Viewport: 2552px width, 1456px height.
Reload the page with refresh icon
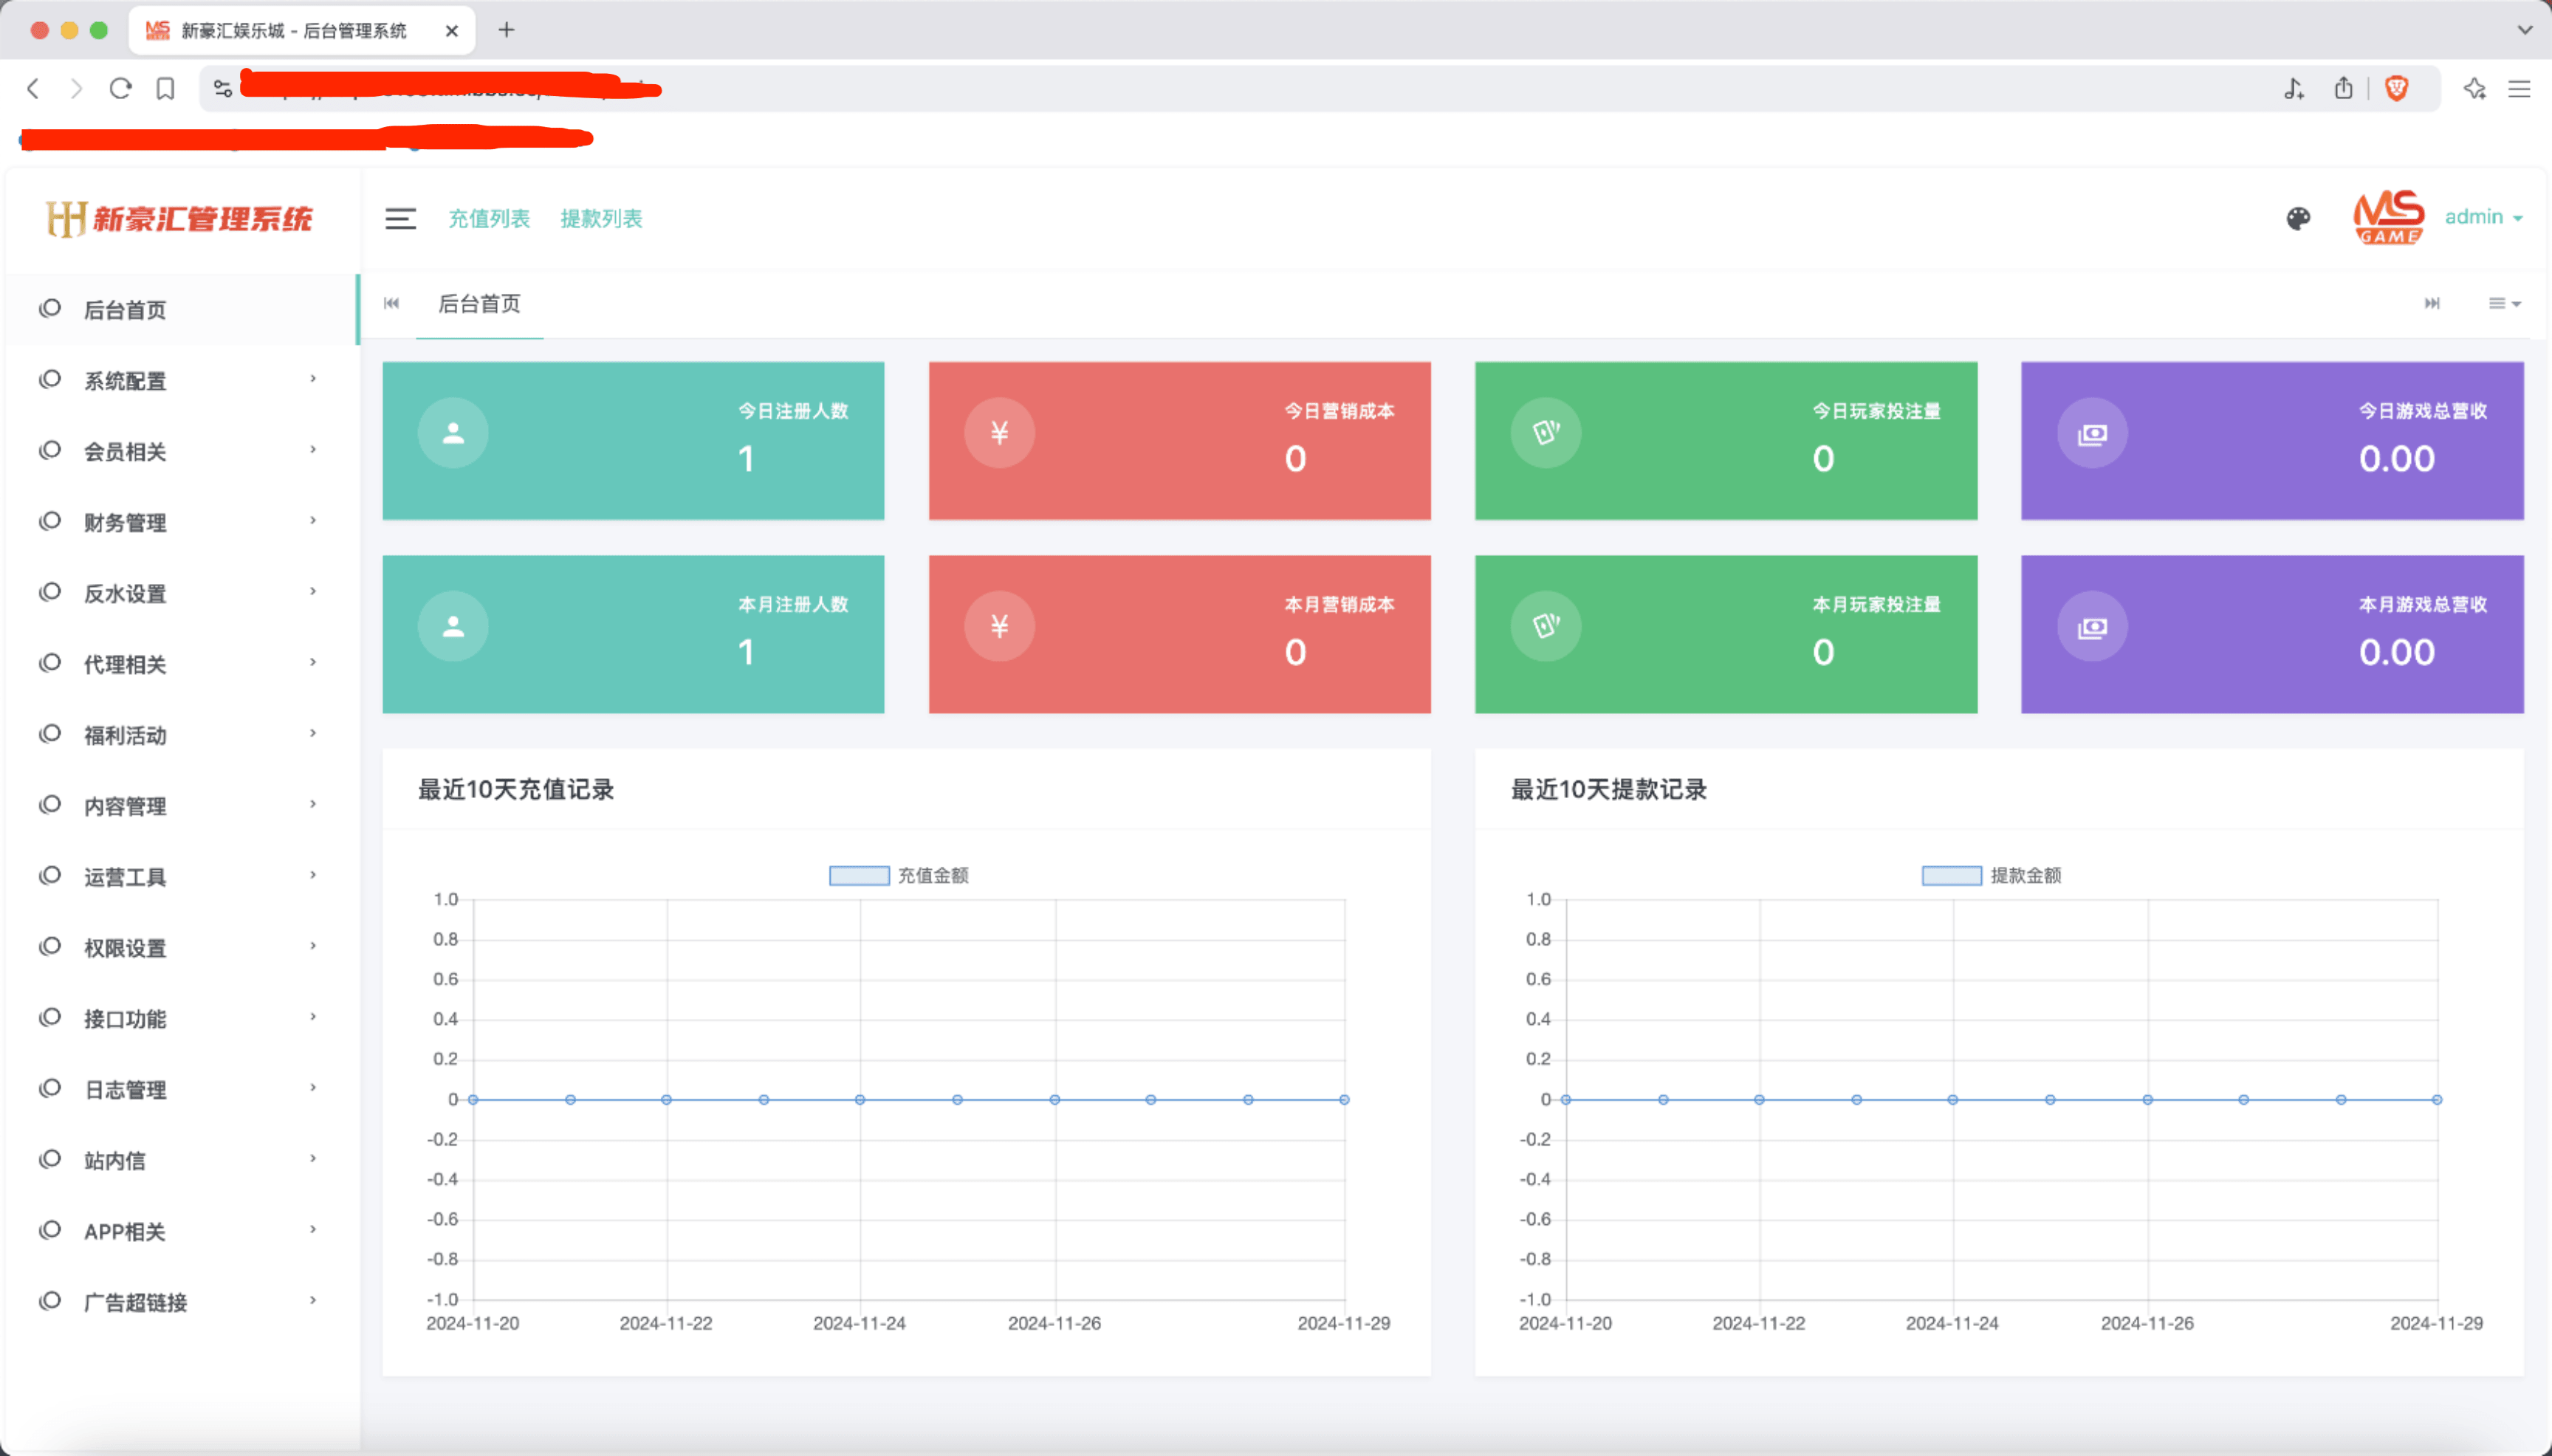tap(121, 89)
